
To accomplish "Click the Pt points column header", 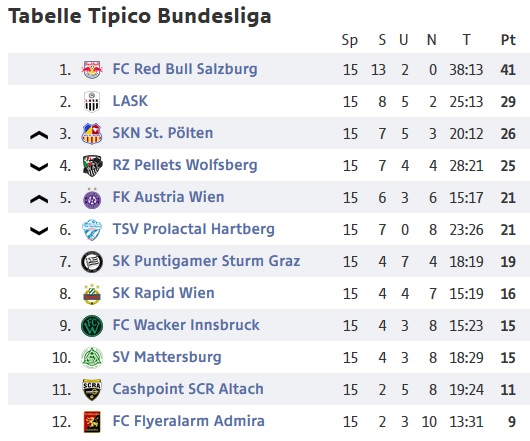I will click(x=508, y=40).
